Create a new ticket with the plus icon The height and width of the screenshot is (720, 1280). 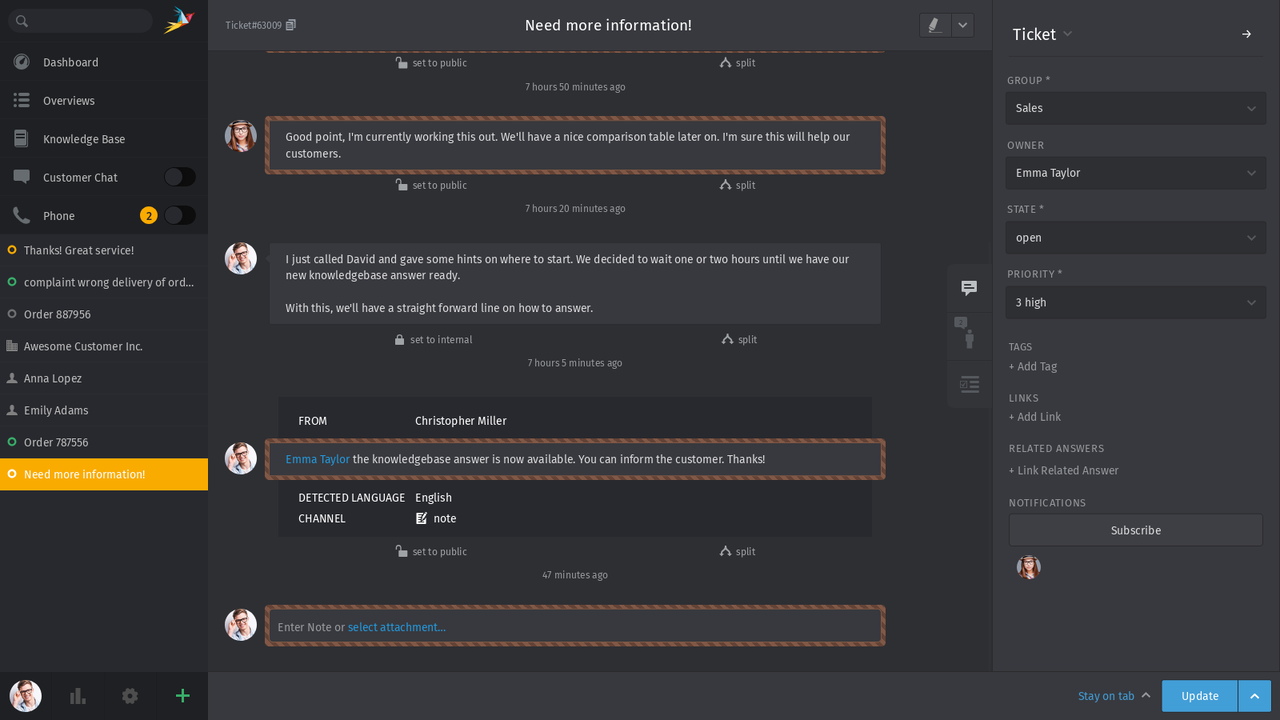point(181,696)
